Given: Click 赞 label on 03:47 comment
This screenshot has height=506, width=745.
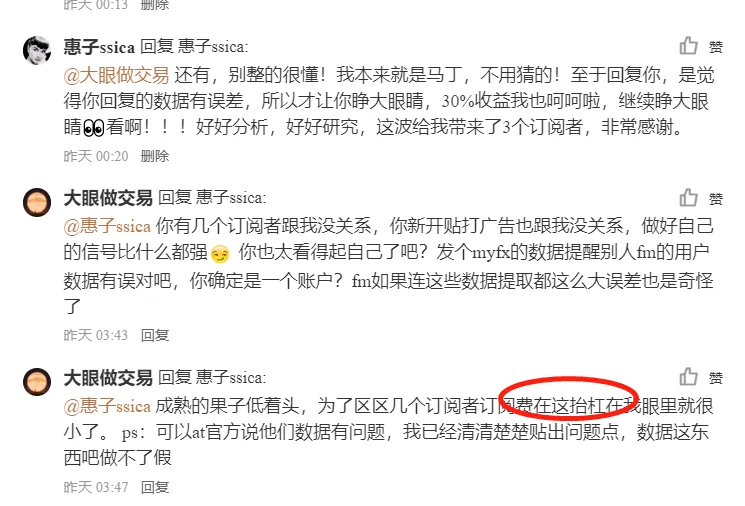Looking at the screenshot, I should click(x=716, y=378).
